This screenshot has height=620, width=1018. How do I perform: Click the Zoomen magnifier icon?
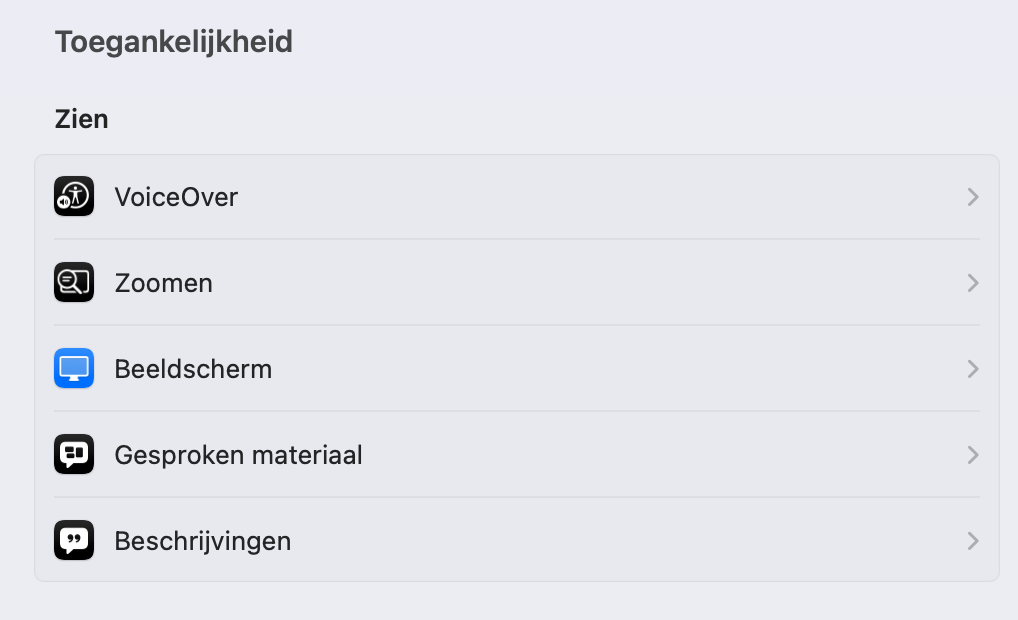tap(74, 282)
